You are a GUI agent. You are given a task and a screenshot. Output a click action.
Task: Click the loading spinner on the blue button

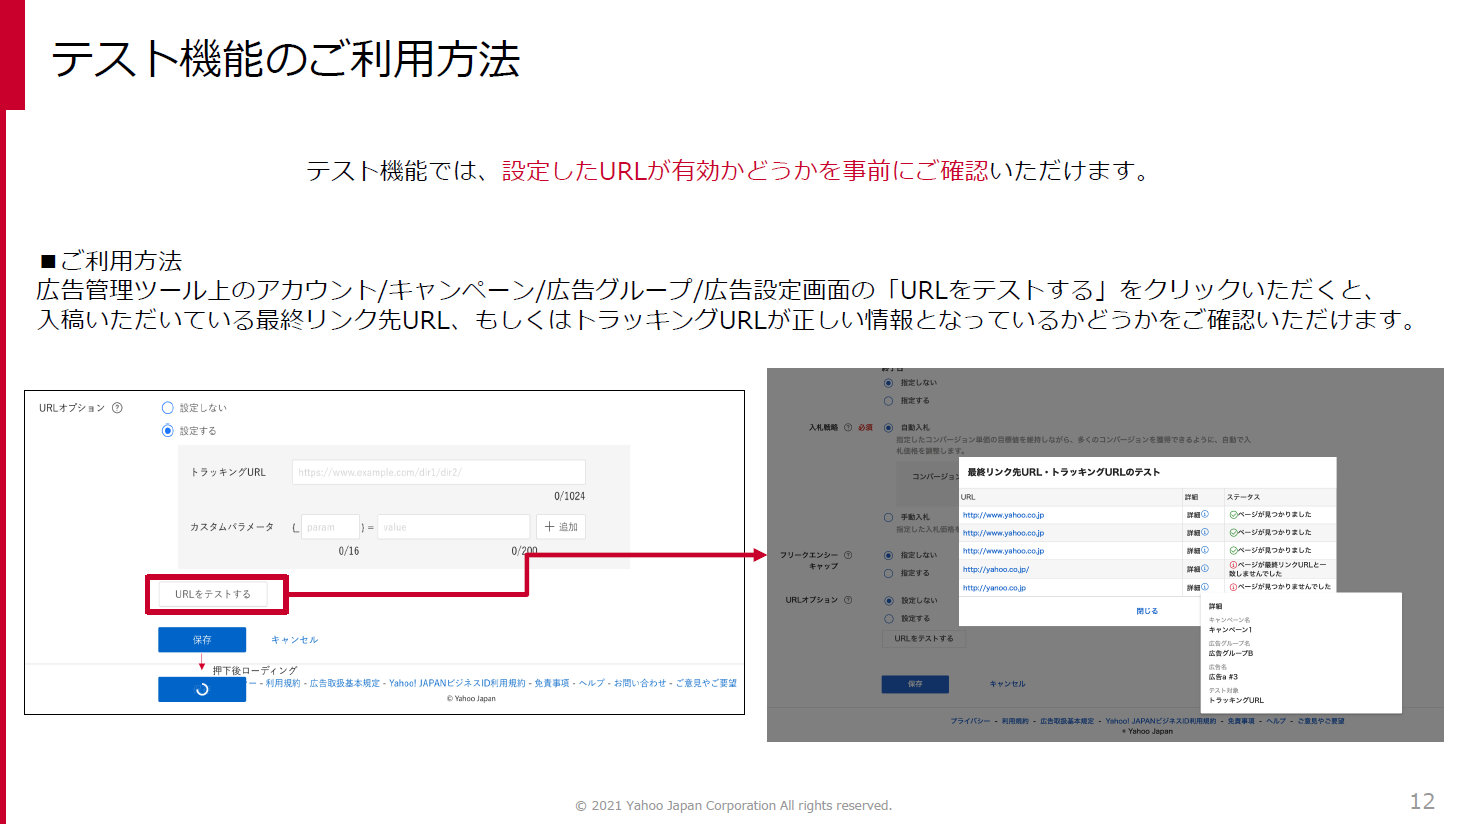point(202,689)
